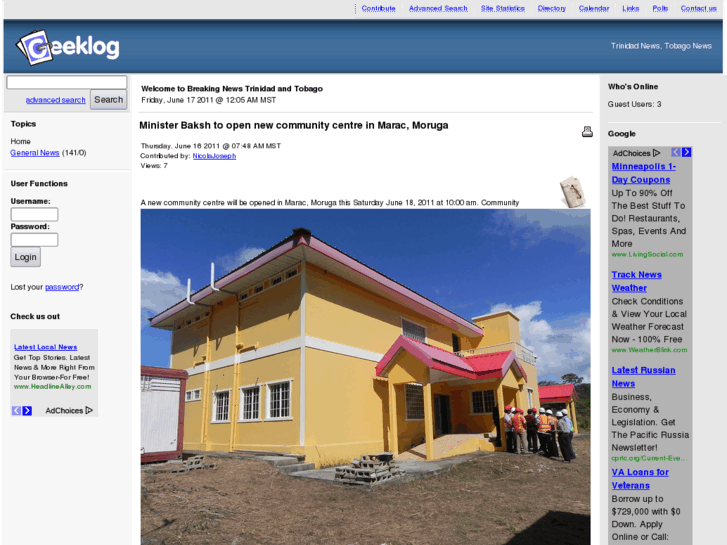The image size is (727, 545).
Task: Click 'Trinidad News, Tobago News' header slogan
Action: 661,46
